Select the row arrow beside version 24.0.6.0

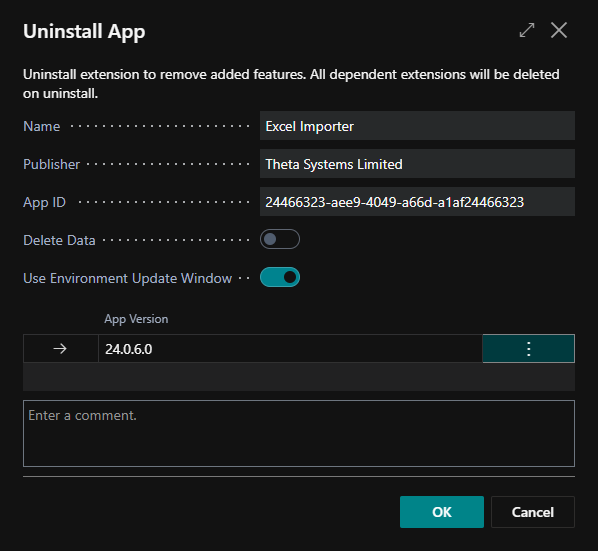coord(60,349)
